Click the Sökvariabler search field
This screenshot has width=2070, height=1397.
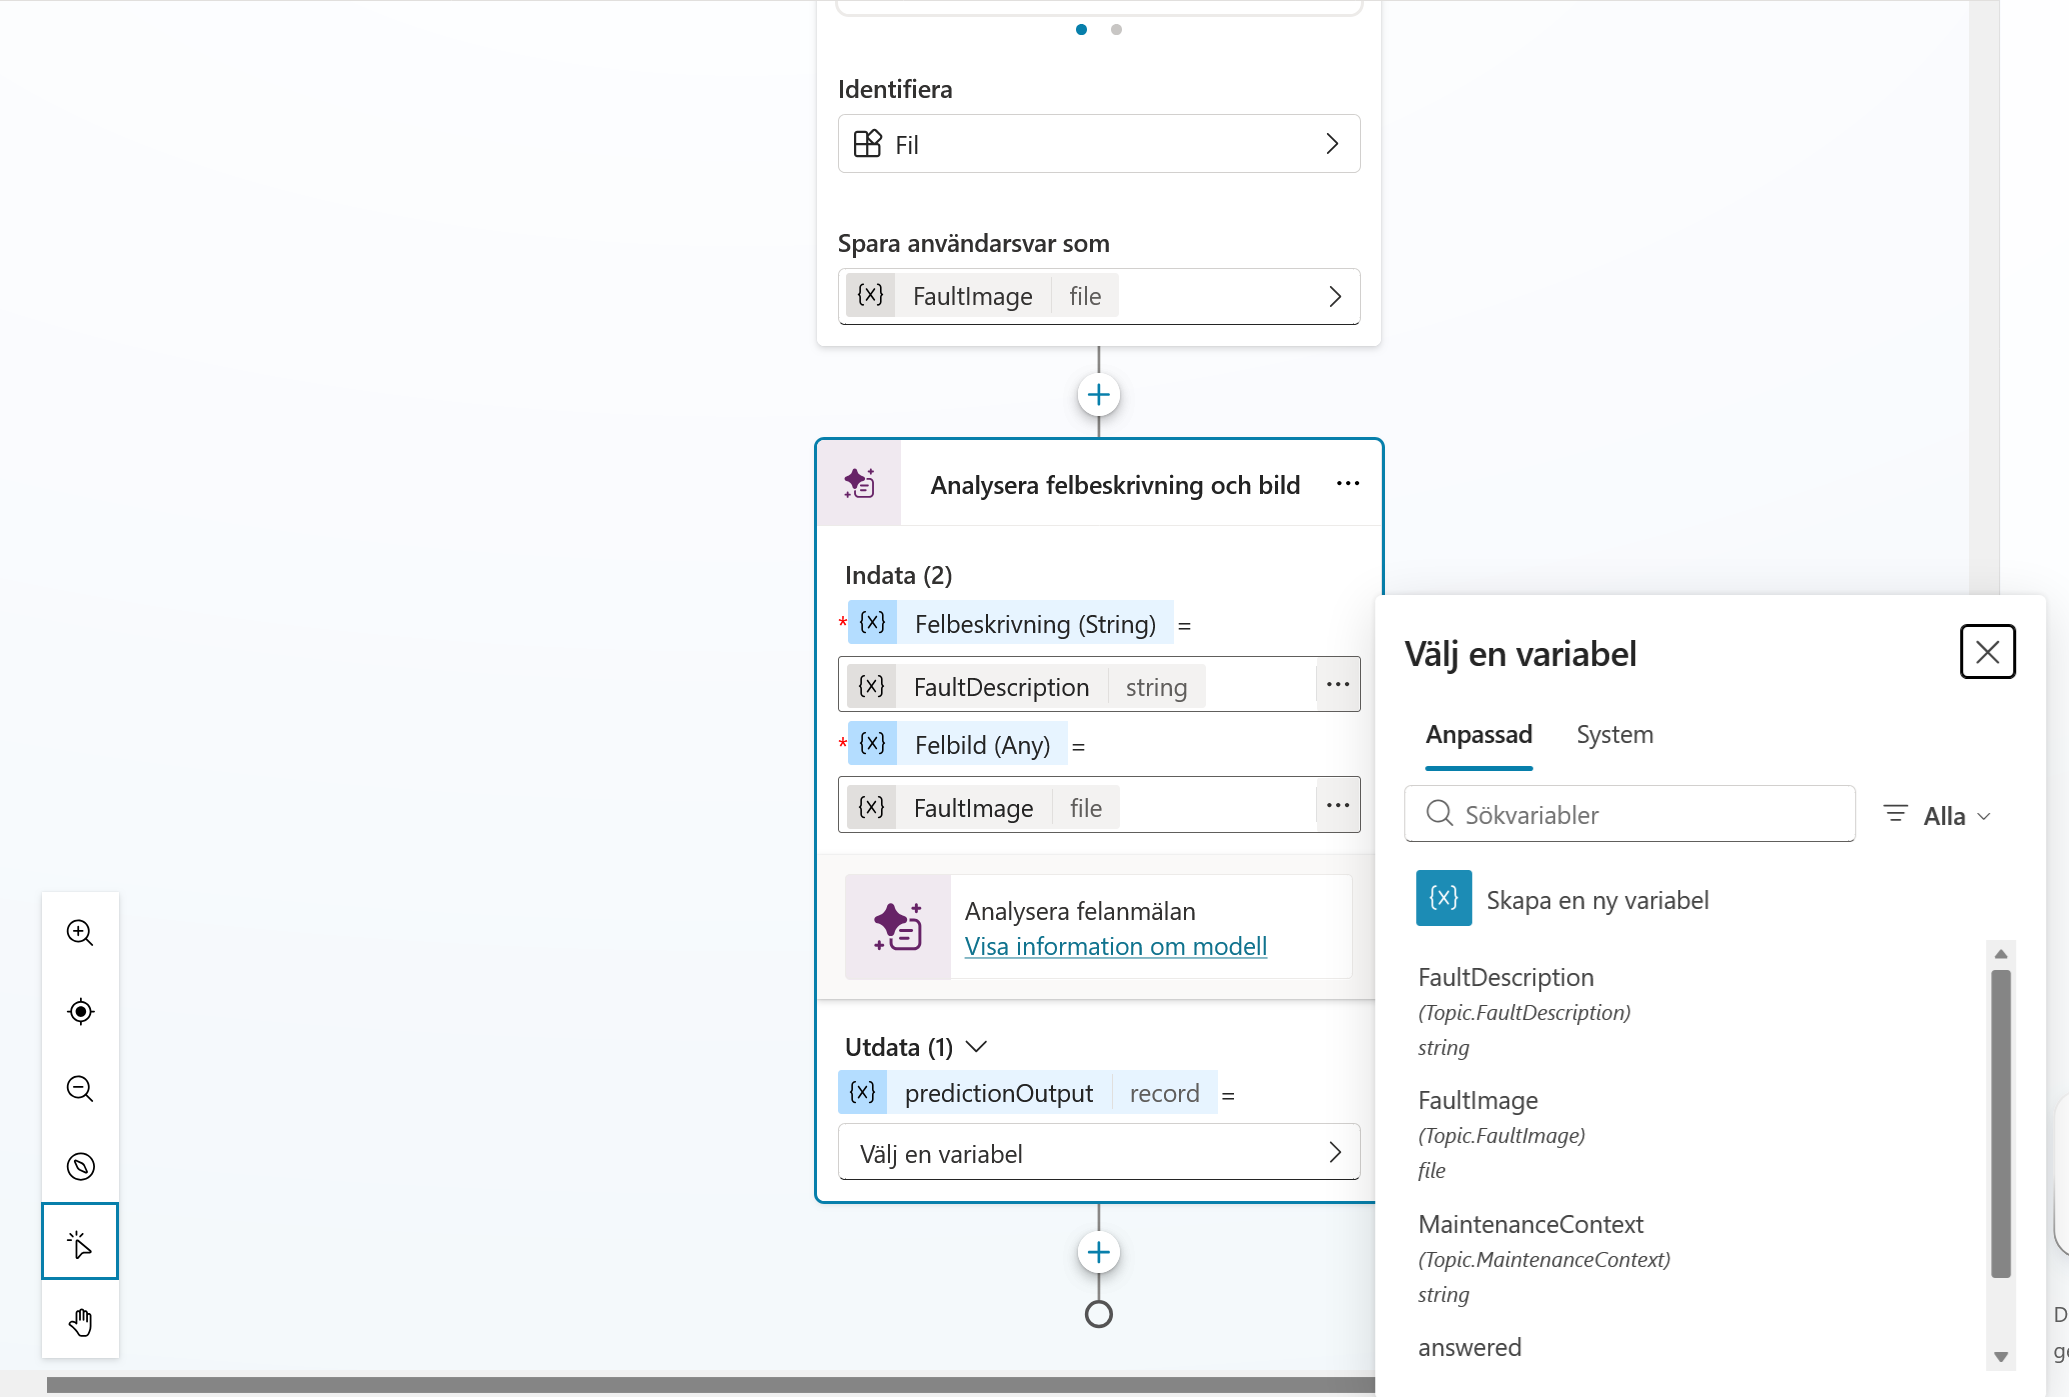point(1629,814)
